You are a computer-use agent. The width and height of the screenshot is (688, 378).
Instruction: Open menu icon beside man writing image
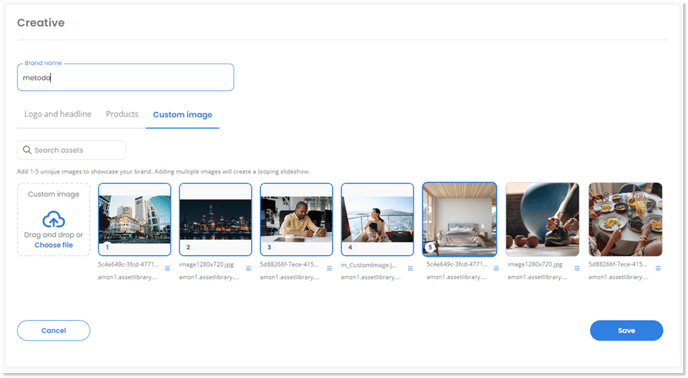(x=329, y=268)
